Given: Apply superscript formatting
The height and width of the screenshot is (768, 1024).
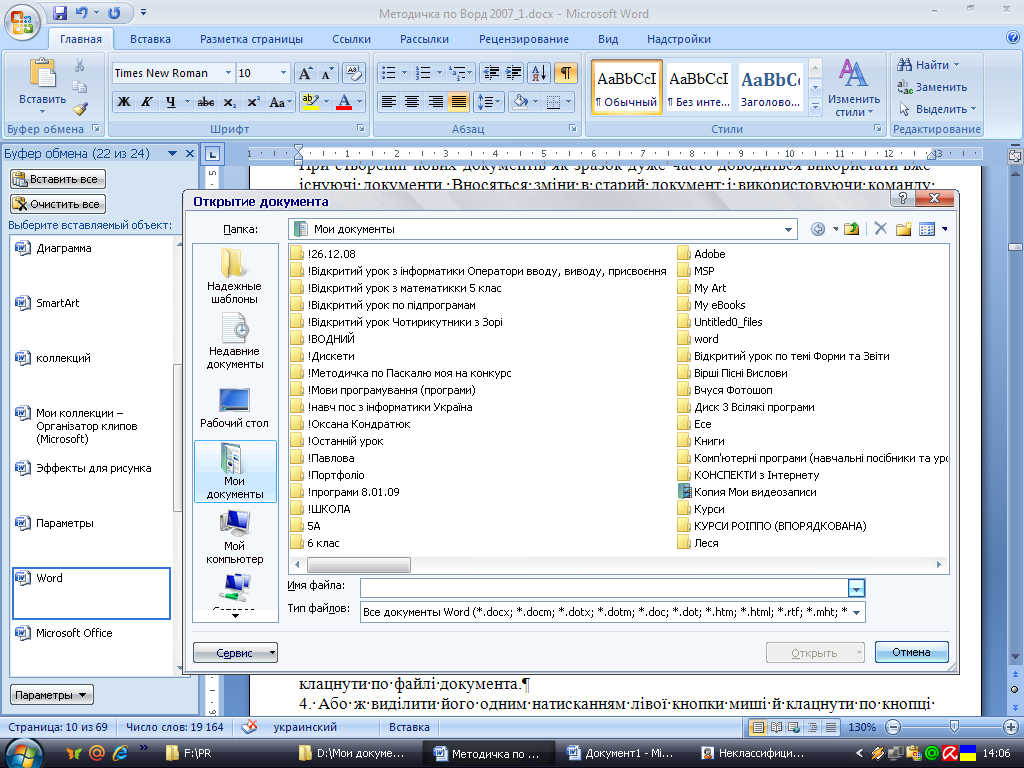Looking at the screenshot, I should [253, 102].
